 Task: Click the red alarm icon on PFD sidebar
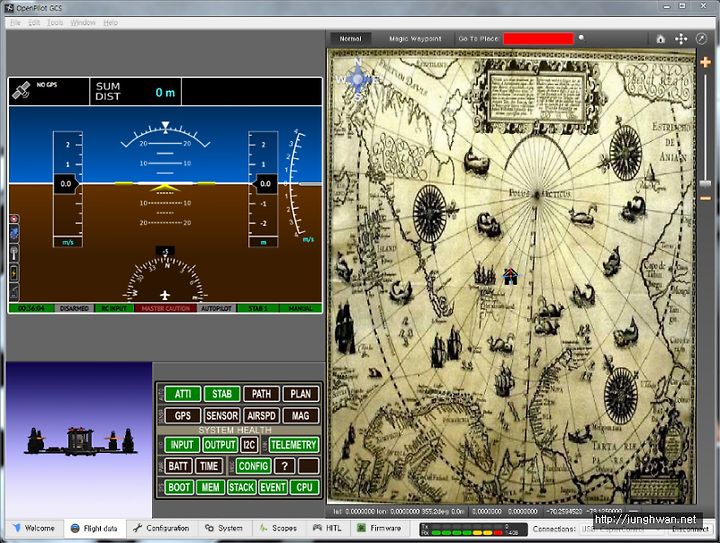pos(14,219)
